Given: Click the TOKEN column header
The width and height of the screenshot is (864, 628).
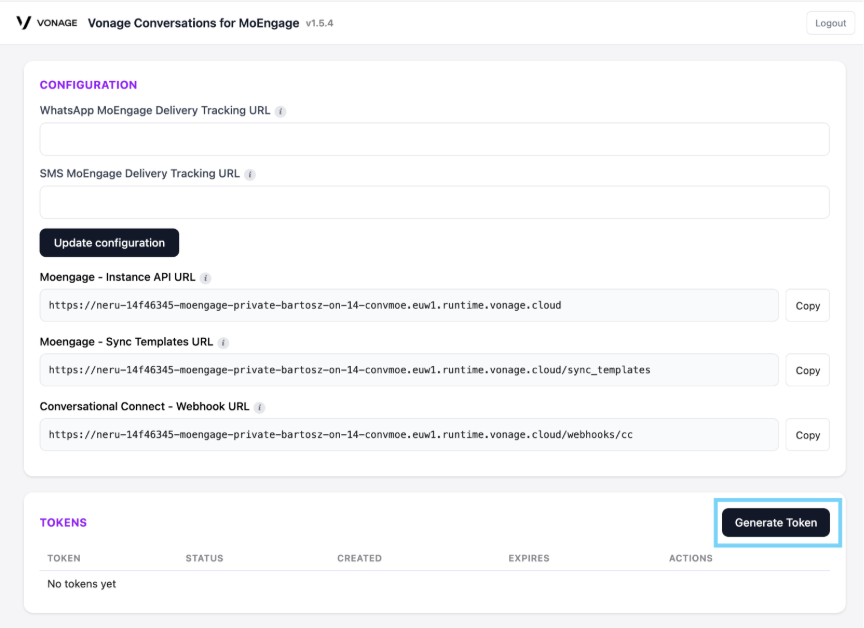Looking at the screenshot, I should tap(64, 558).
